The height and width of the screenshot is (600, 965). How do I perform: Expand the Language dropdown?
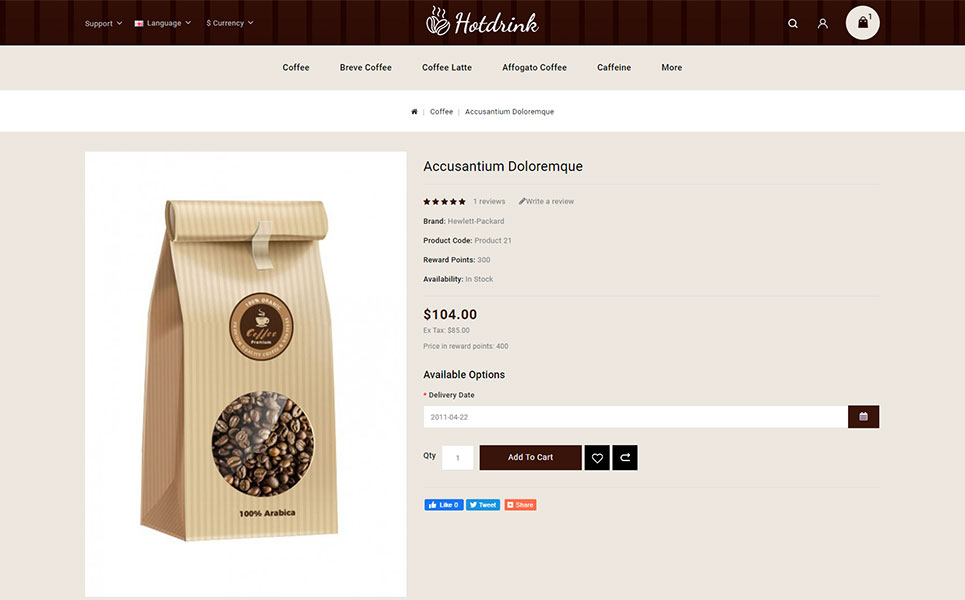point(162,23)
